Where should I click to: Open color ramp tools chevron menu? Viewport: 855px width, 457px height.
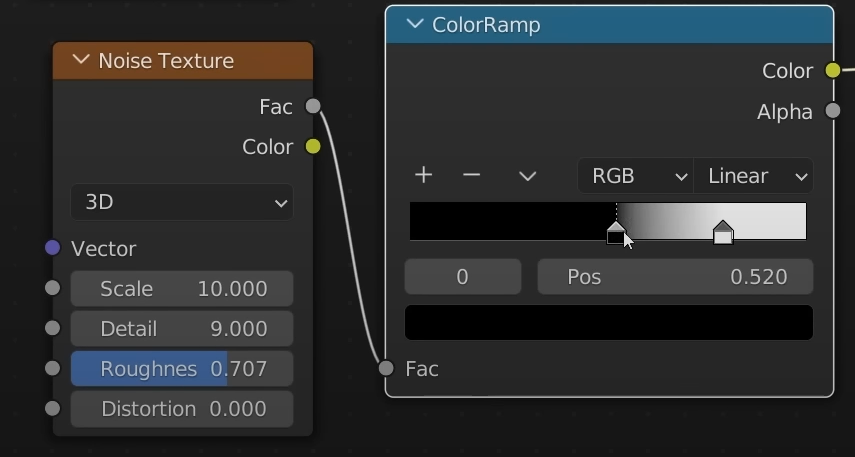click(527, 176)
